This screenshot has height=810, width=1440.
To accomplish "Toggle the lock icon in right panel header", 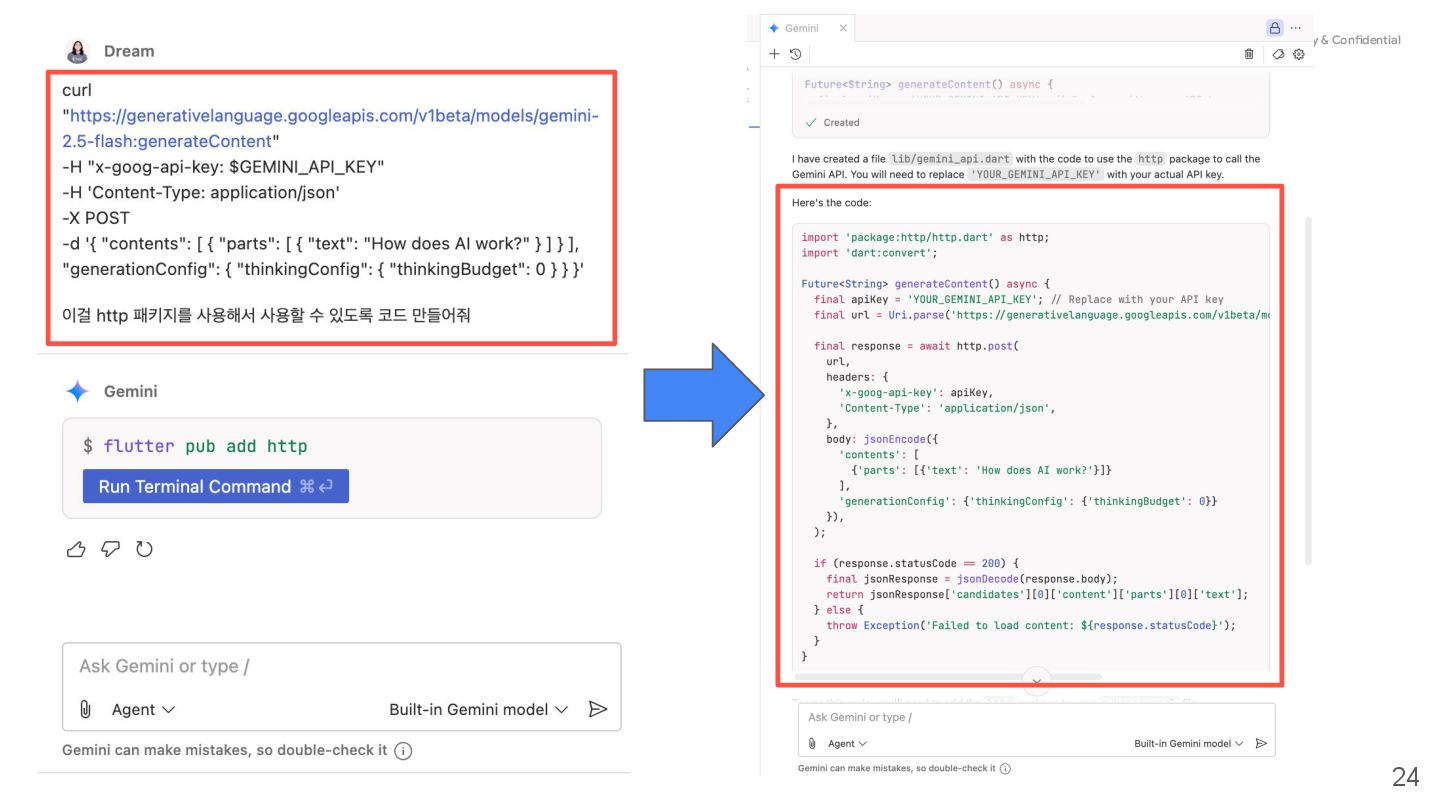I will (1274, 28).
